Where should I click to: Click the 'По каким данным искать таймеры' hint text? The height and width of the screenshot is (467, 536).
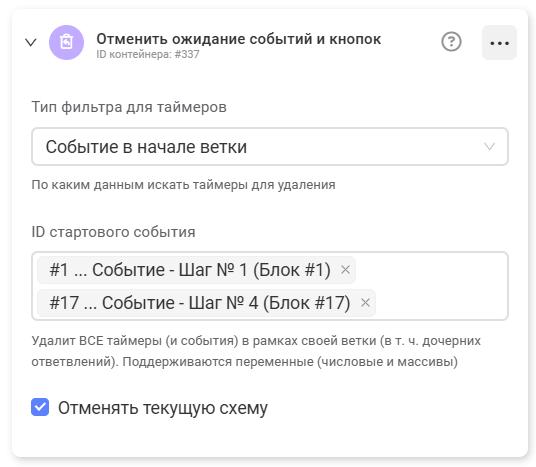(x=184, y=185)
